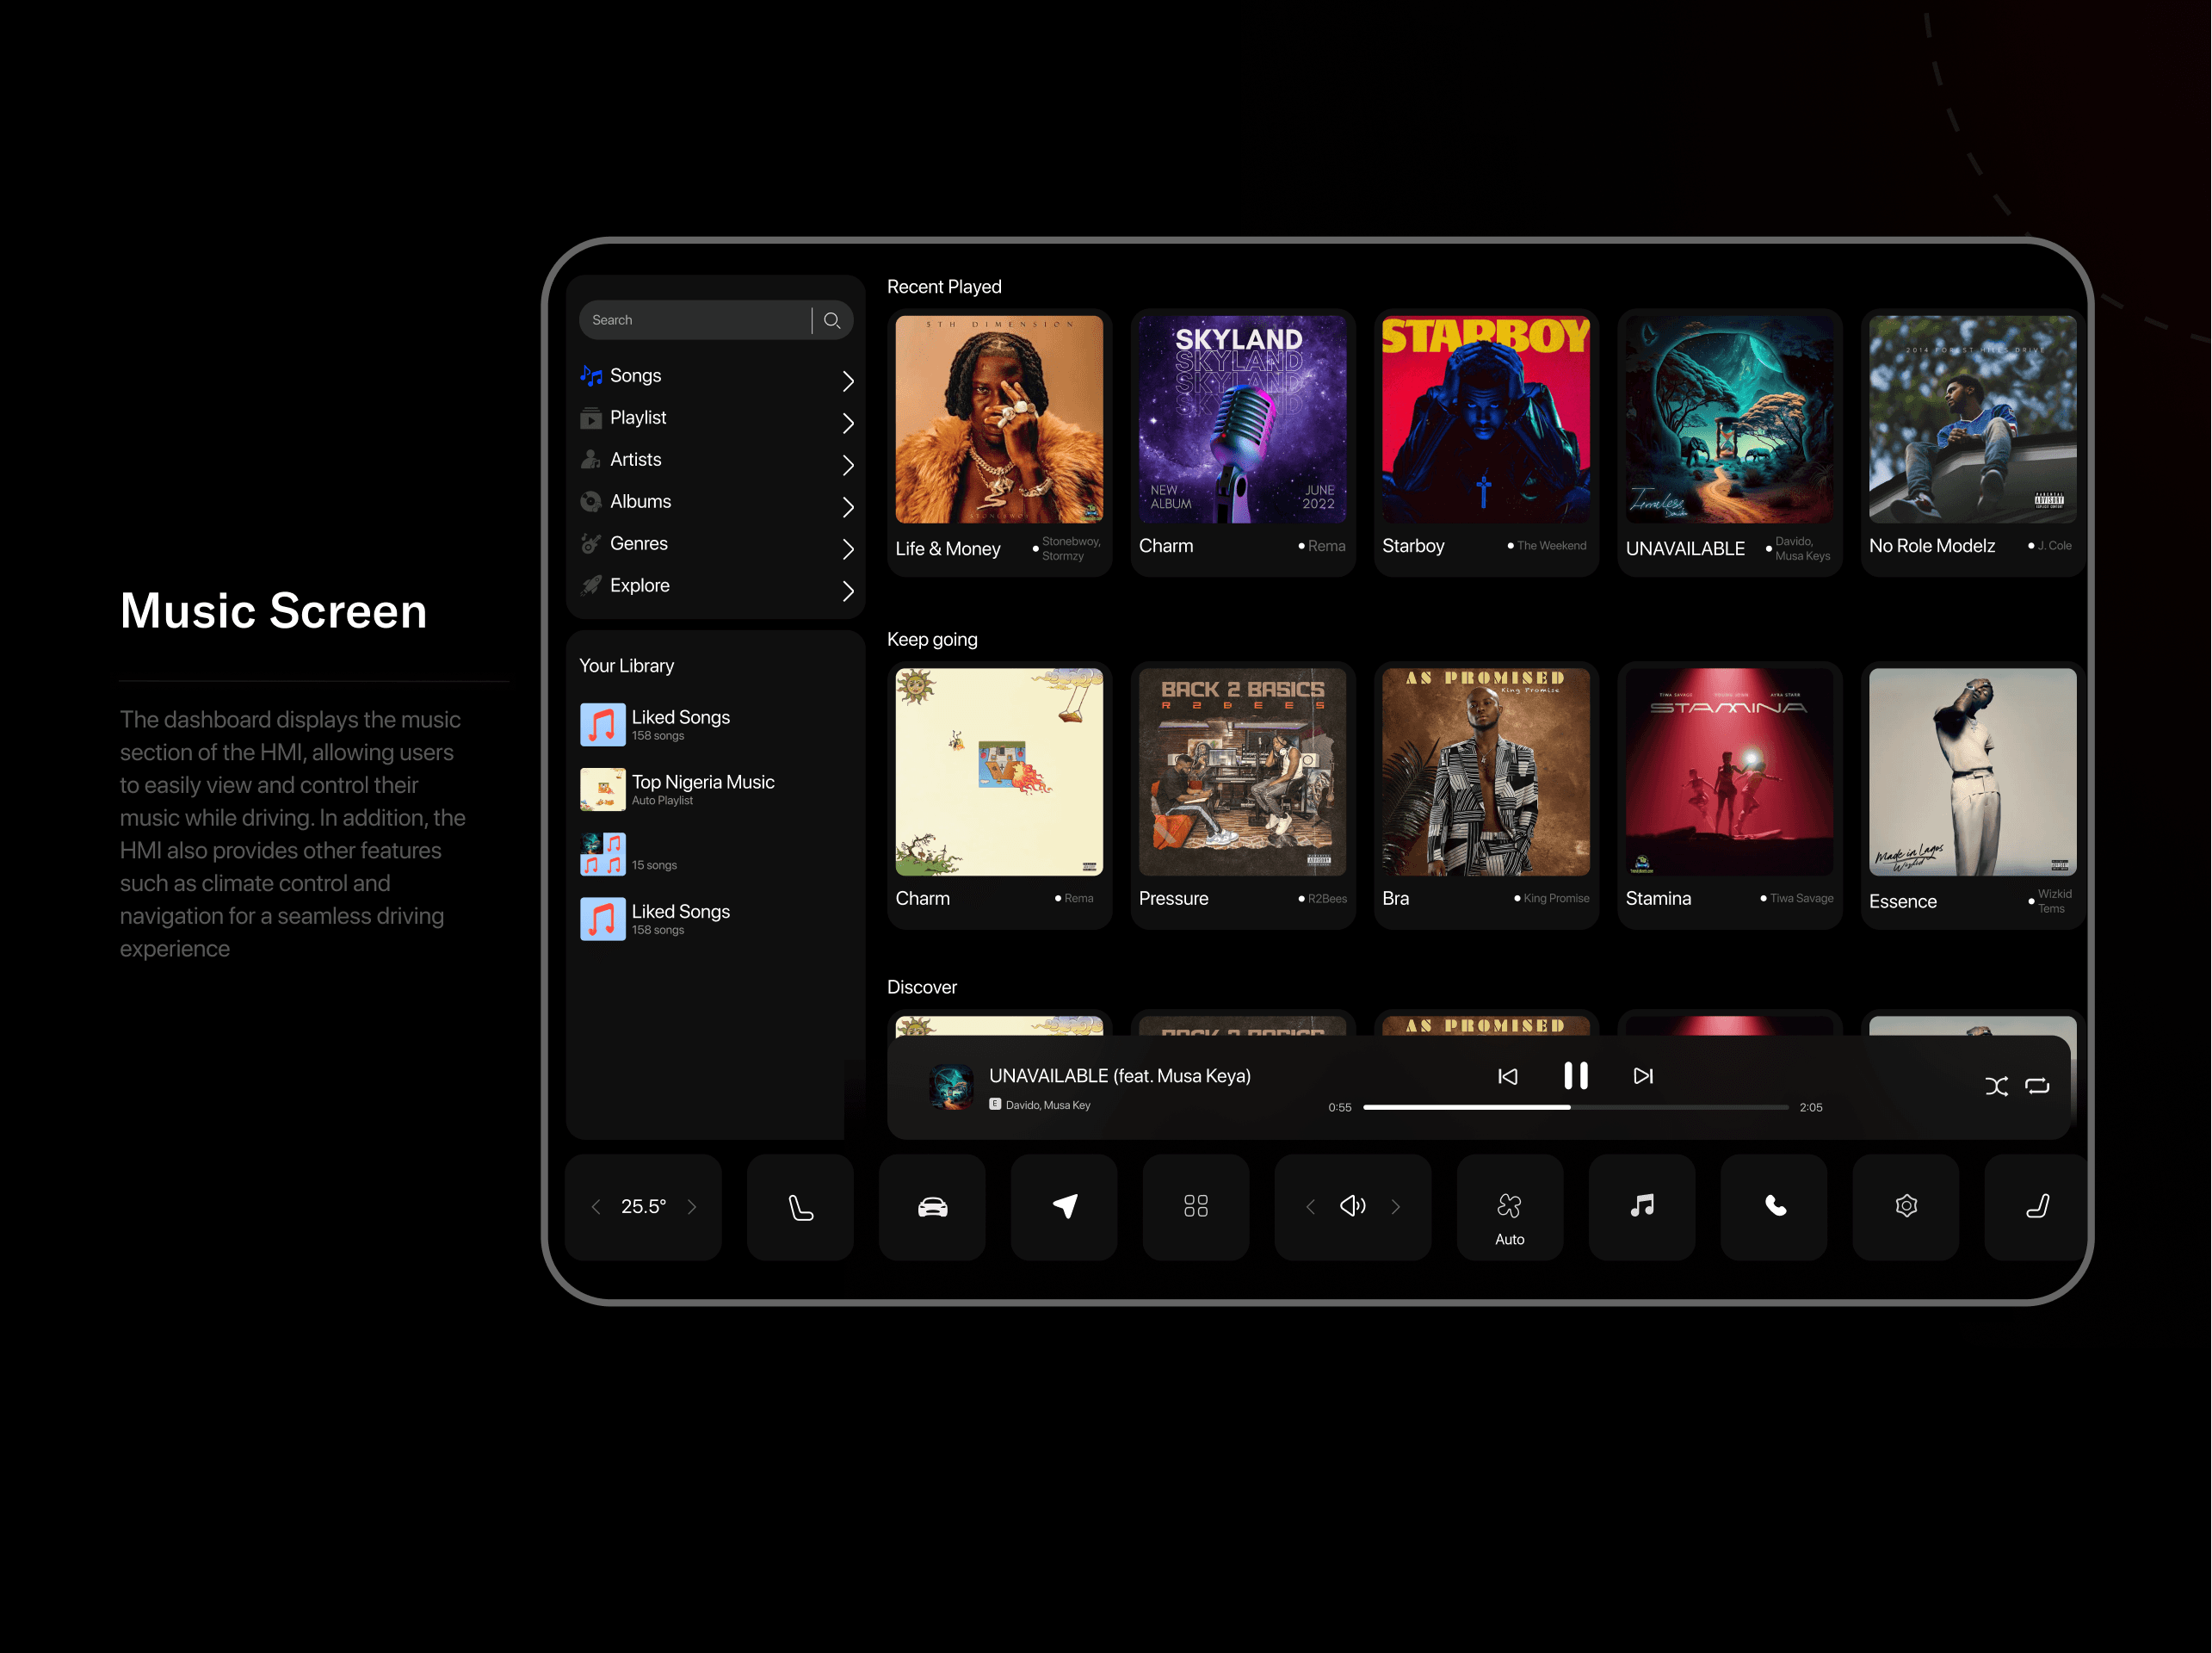Seek within the song progress bar
This screenshot has height=1653, width=2212.
pos(1575,1107)
